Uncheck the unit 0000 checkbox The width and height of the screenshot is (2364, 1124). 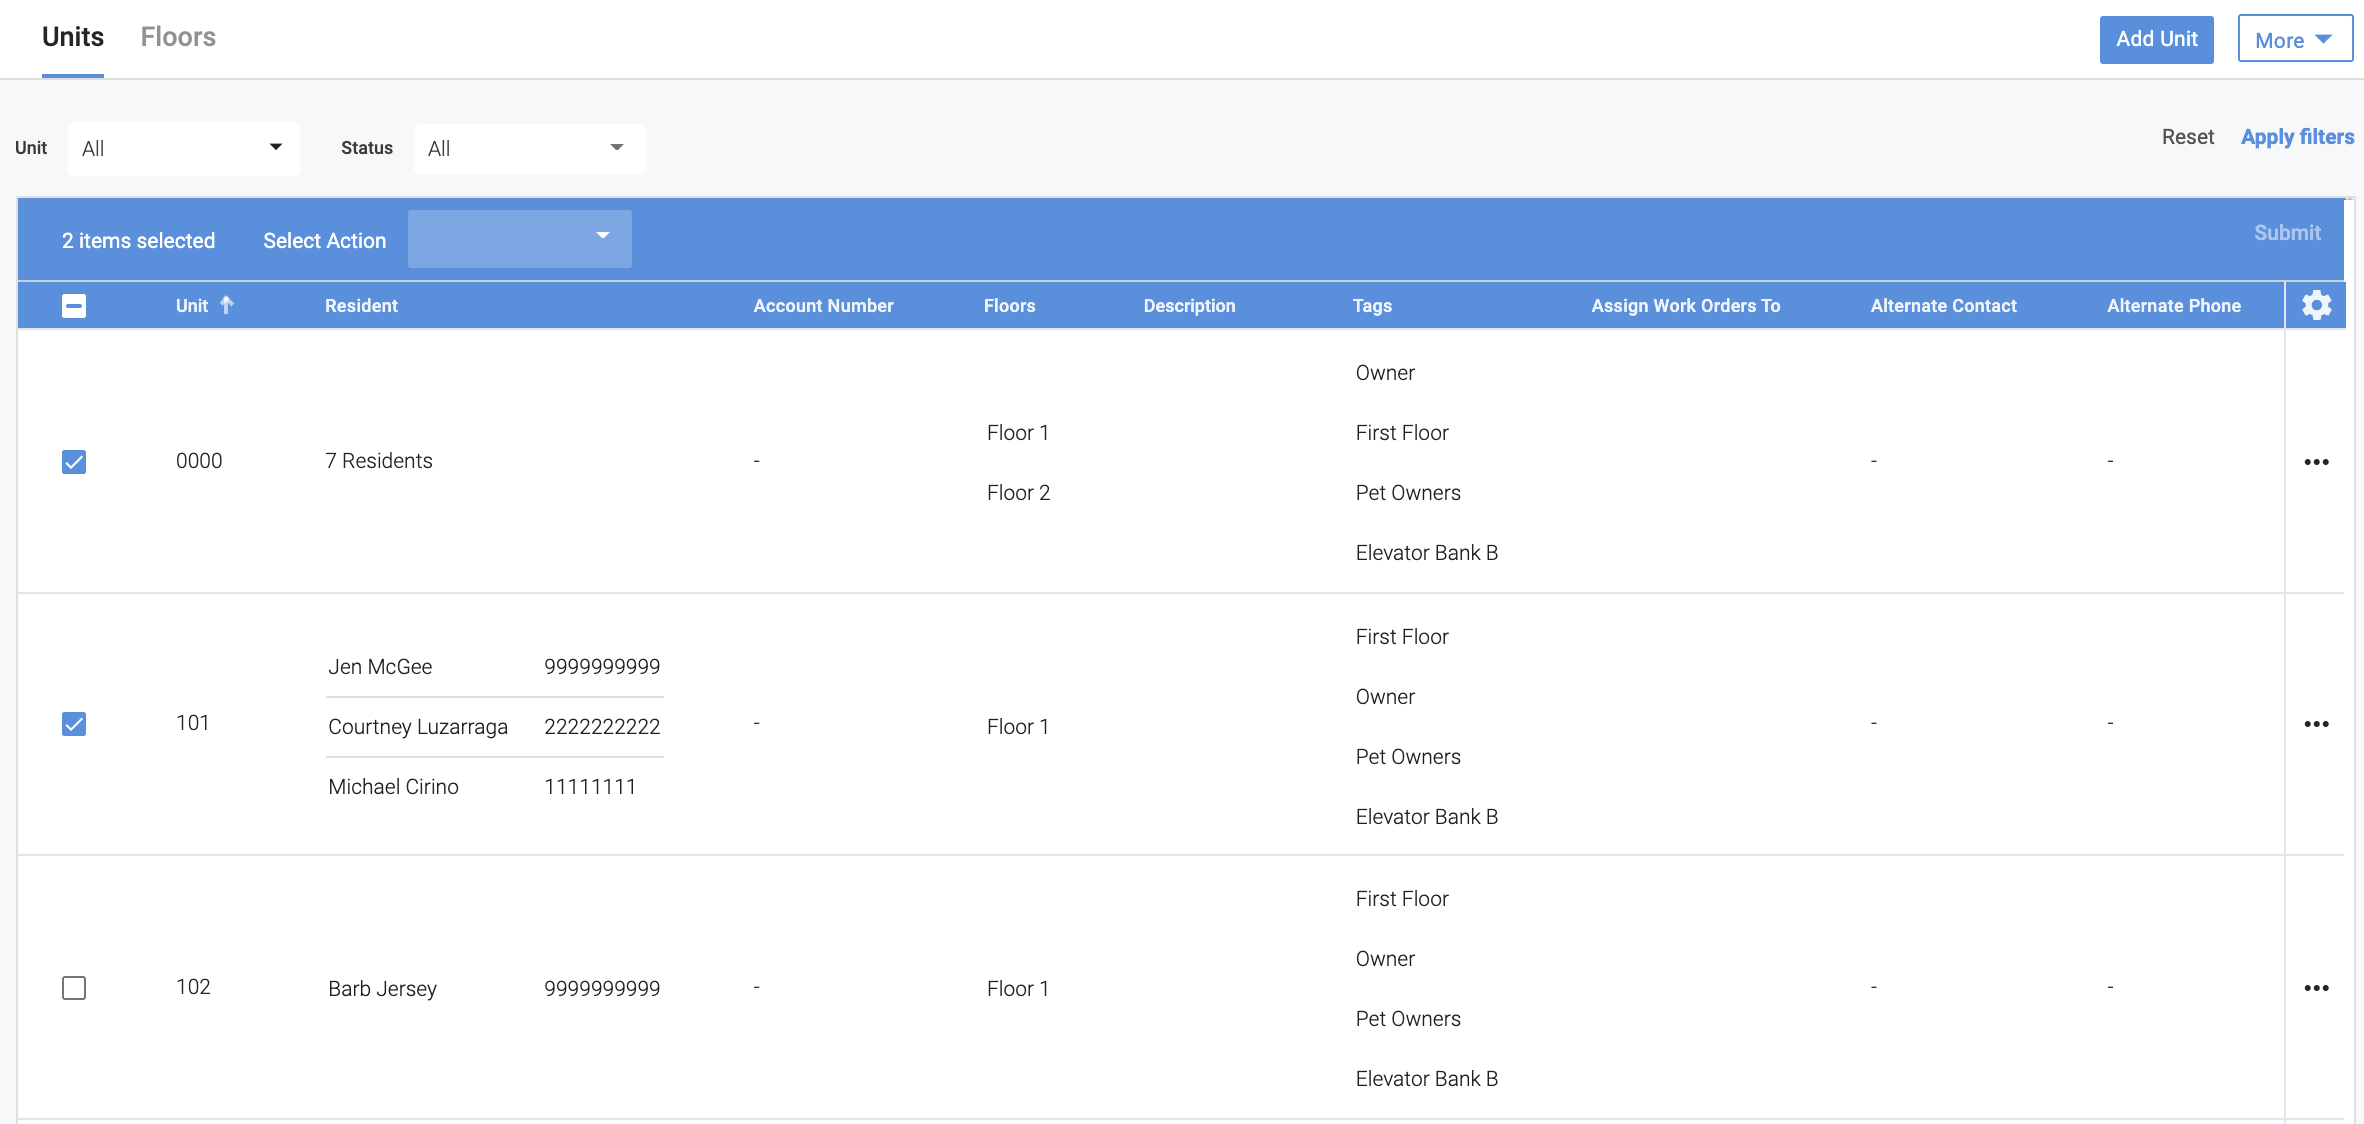coord(74,462)
